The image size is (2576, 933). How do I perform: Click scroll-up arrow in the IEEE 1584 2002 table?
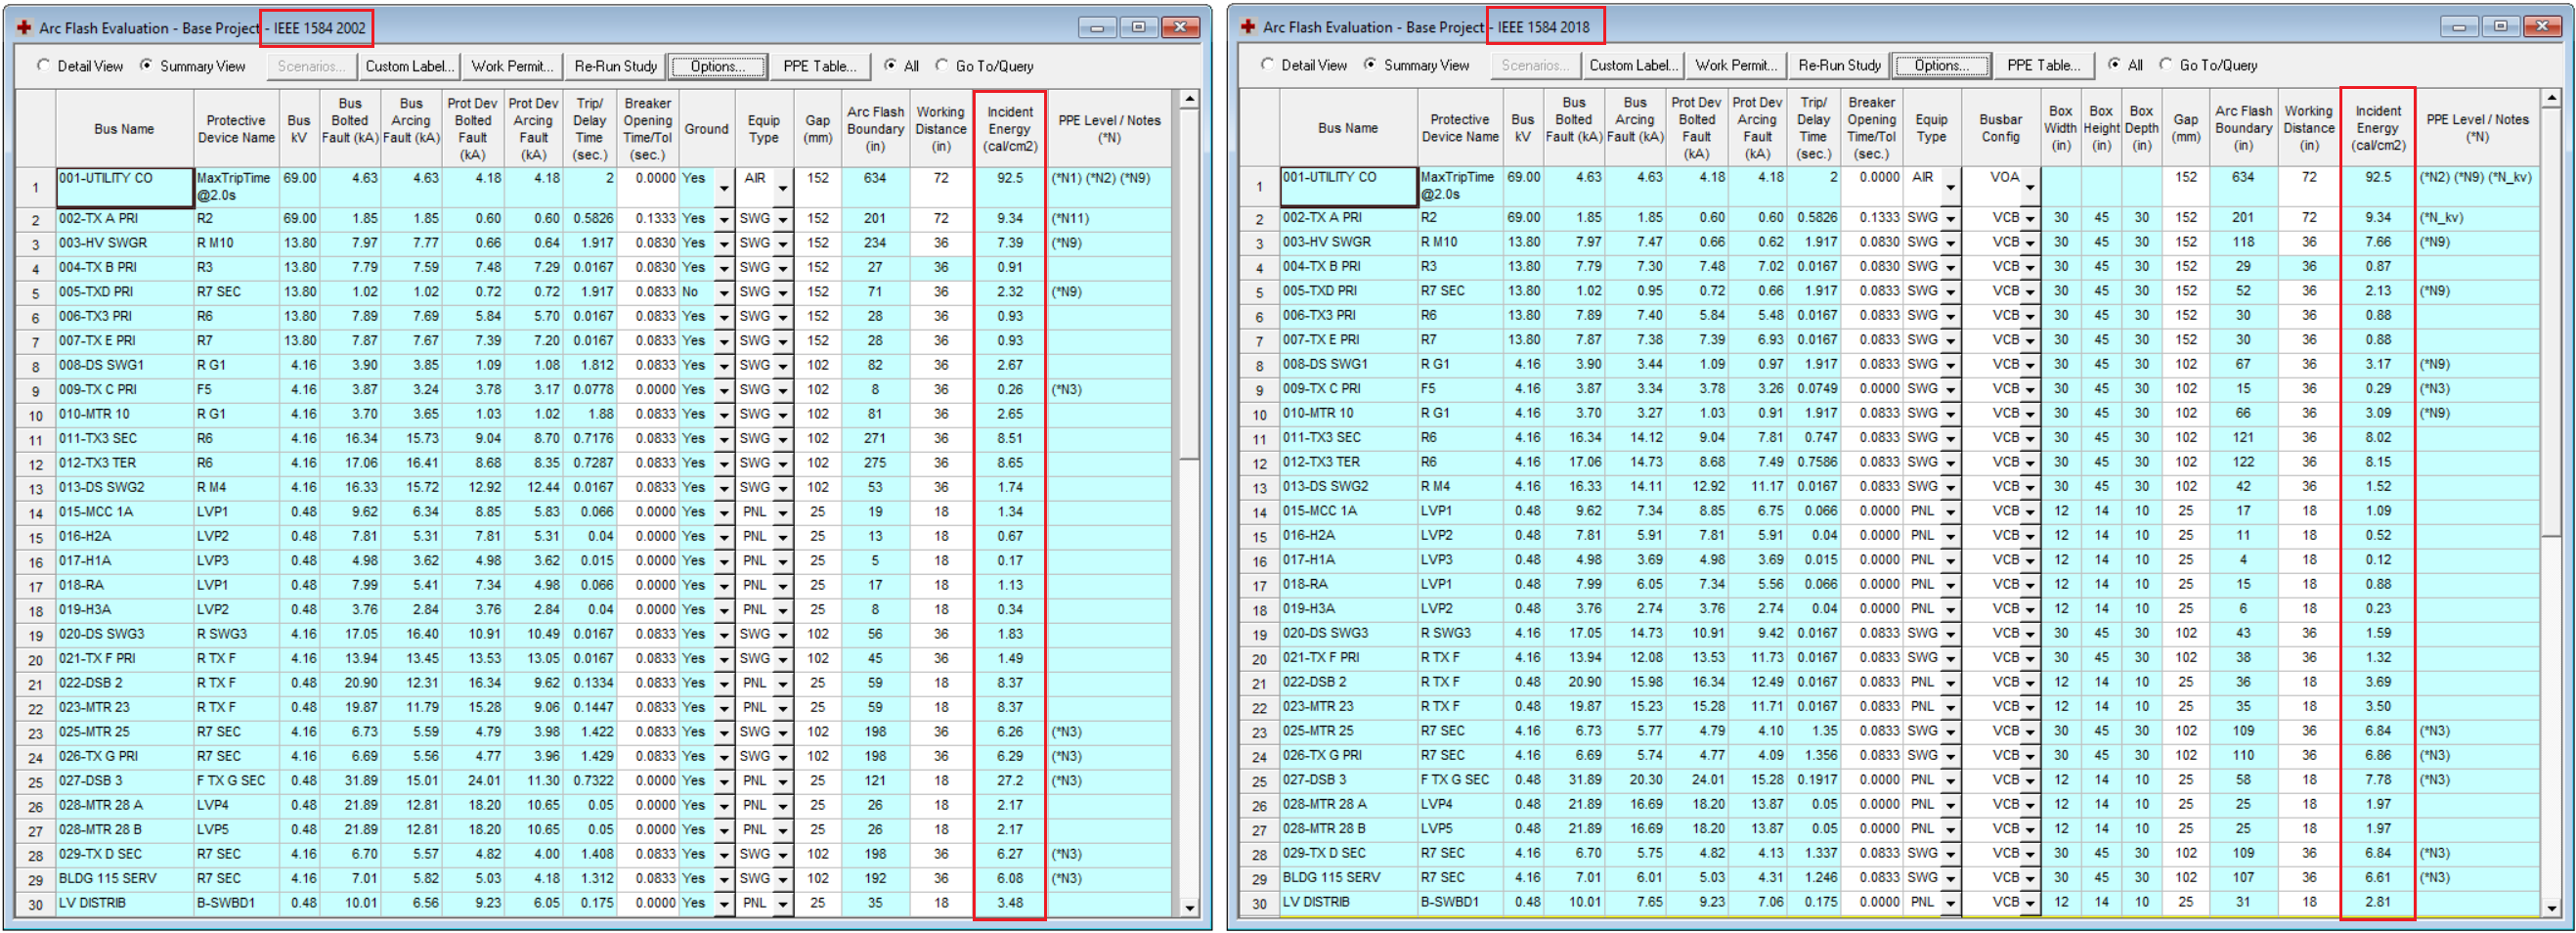click(x=1189, y=100)
